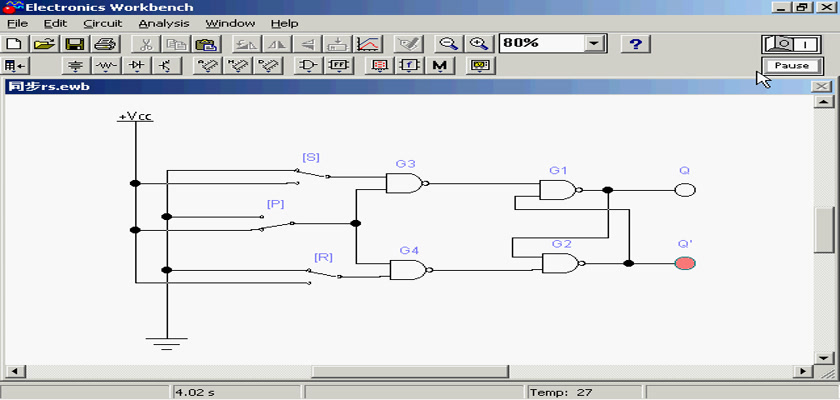840x400 pixels.
Task: Open component properties icon
Action: point(408,44)
